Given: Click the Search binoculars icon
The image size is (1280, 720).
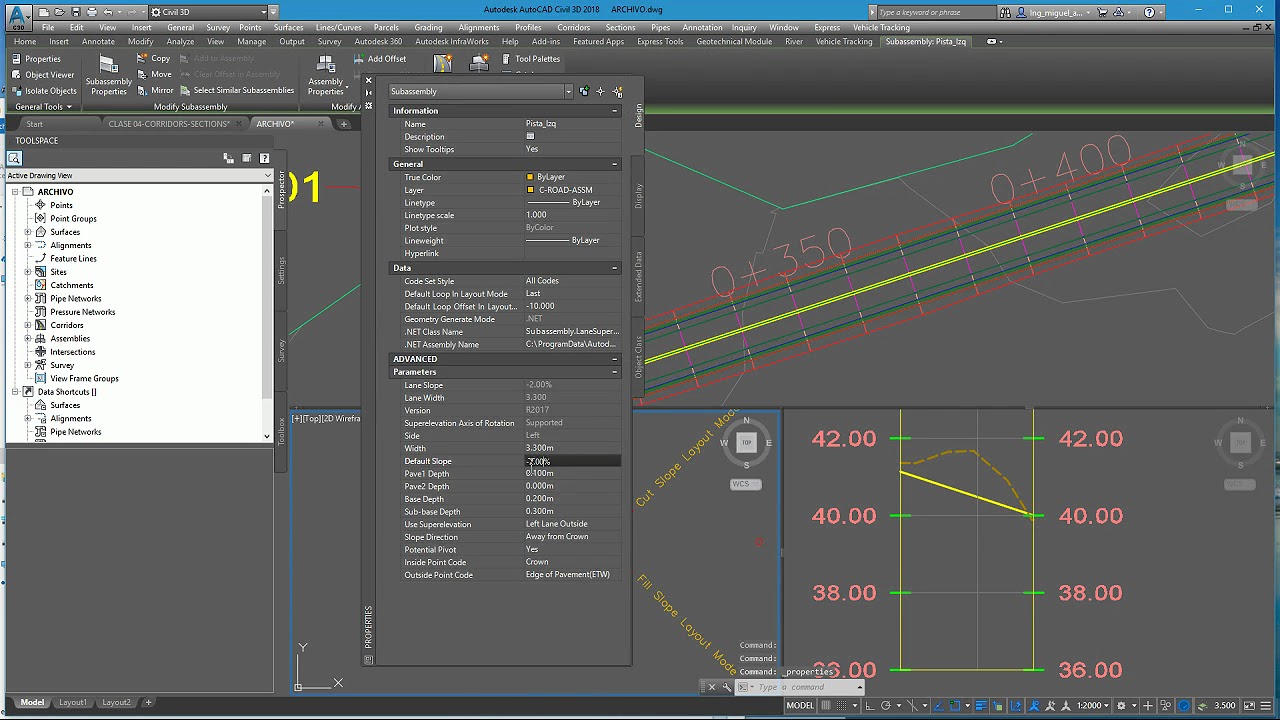Looking at the screenshot, I should coord(1006,13).
